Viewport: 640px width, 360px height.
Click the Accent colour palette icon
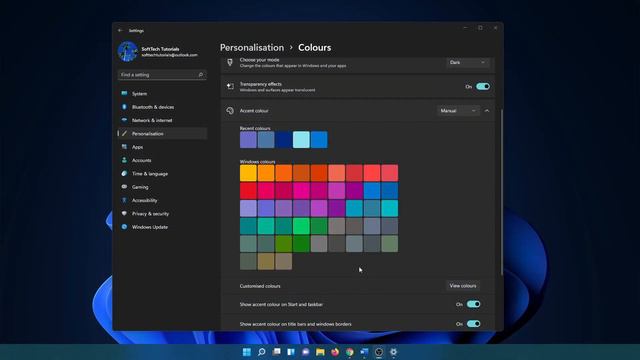pos(230,111)
